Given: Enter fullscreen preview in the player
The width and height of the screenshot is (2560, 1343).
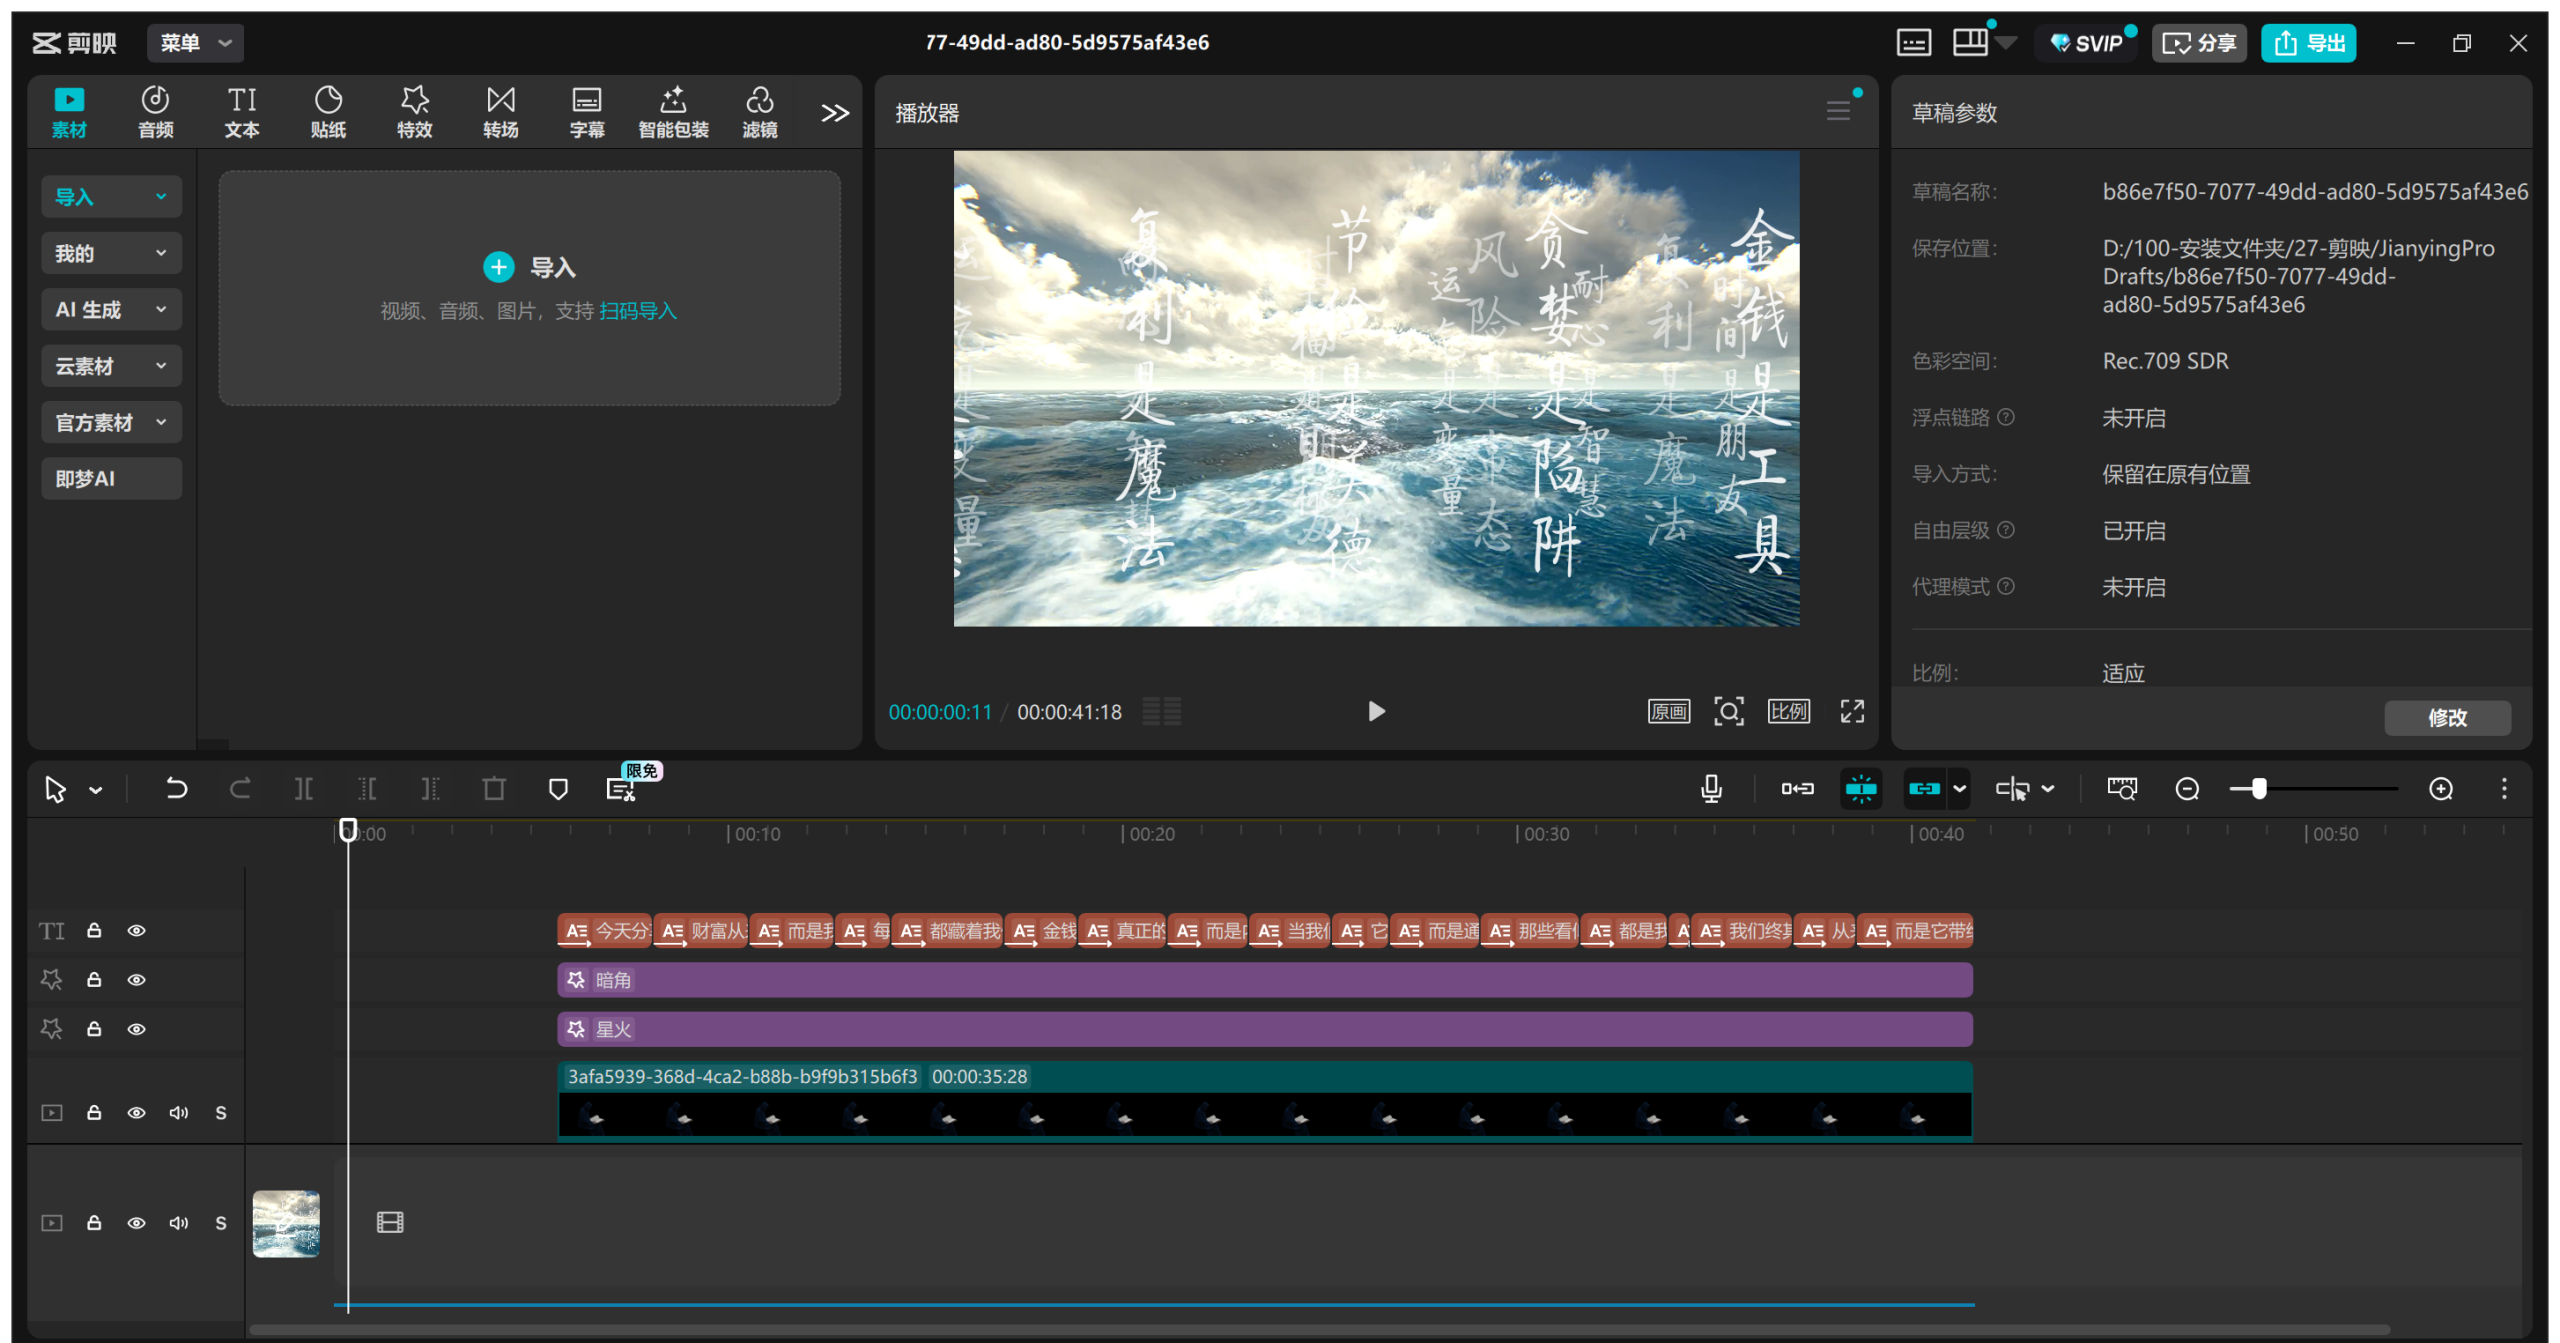Looking at the screenshot, I should (1852, 711).
